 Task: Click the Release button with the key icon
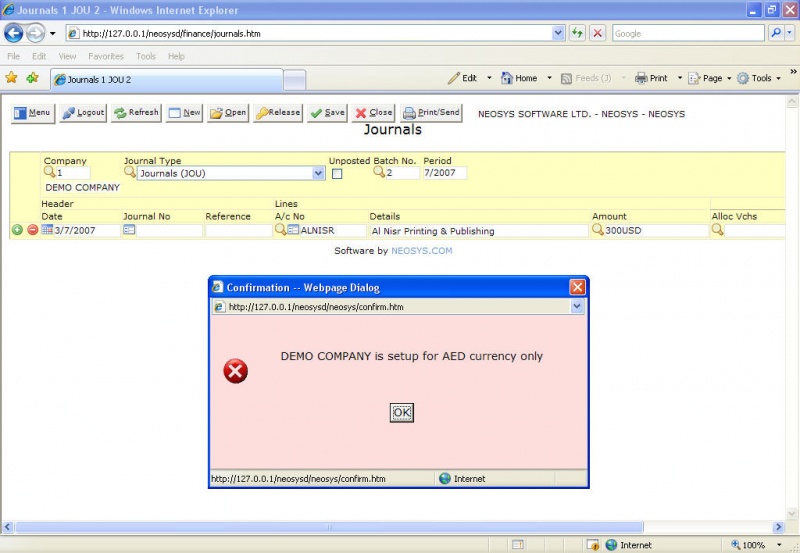[x=278, y=113]
